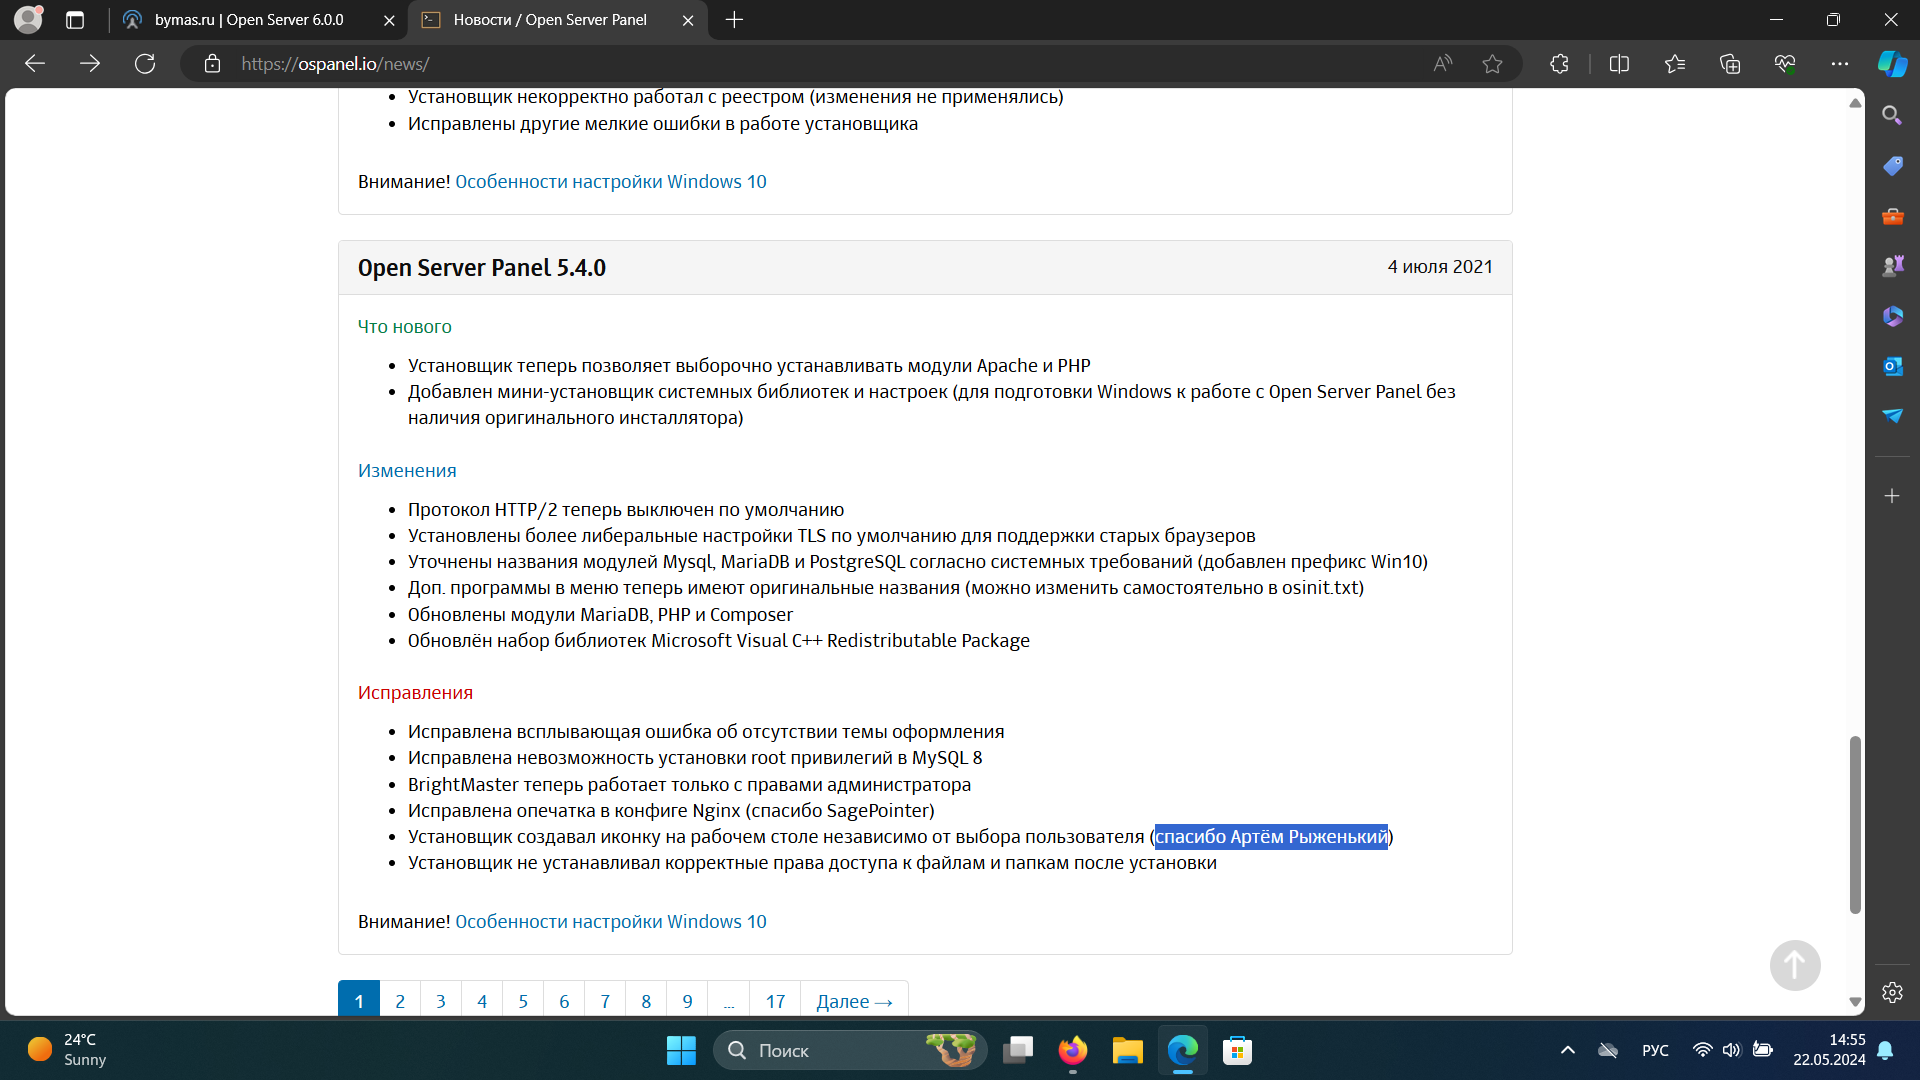This screenshot has width=1920, height=1080.
Task: Open Settings and more ellipsis menu
Action: (1839, 64)
